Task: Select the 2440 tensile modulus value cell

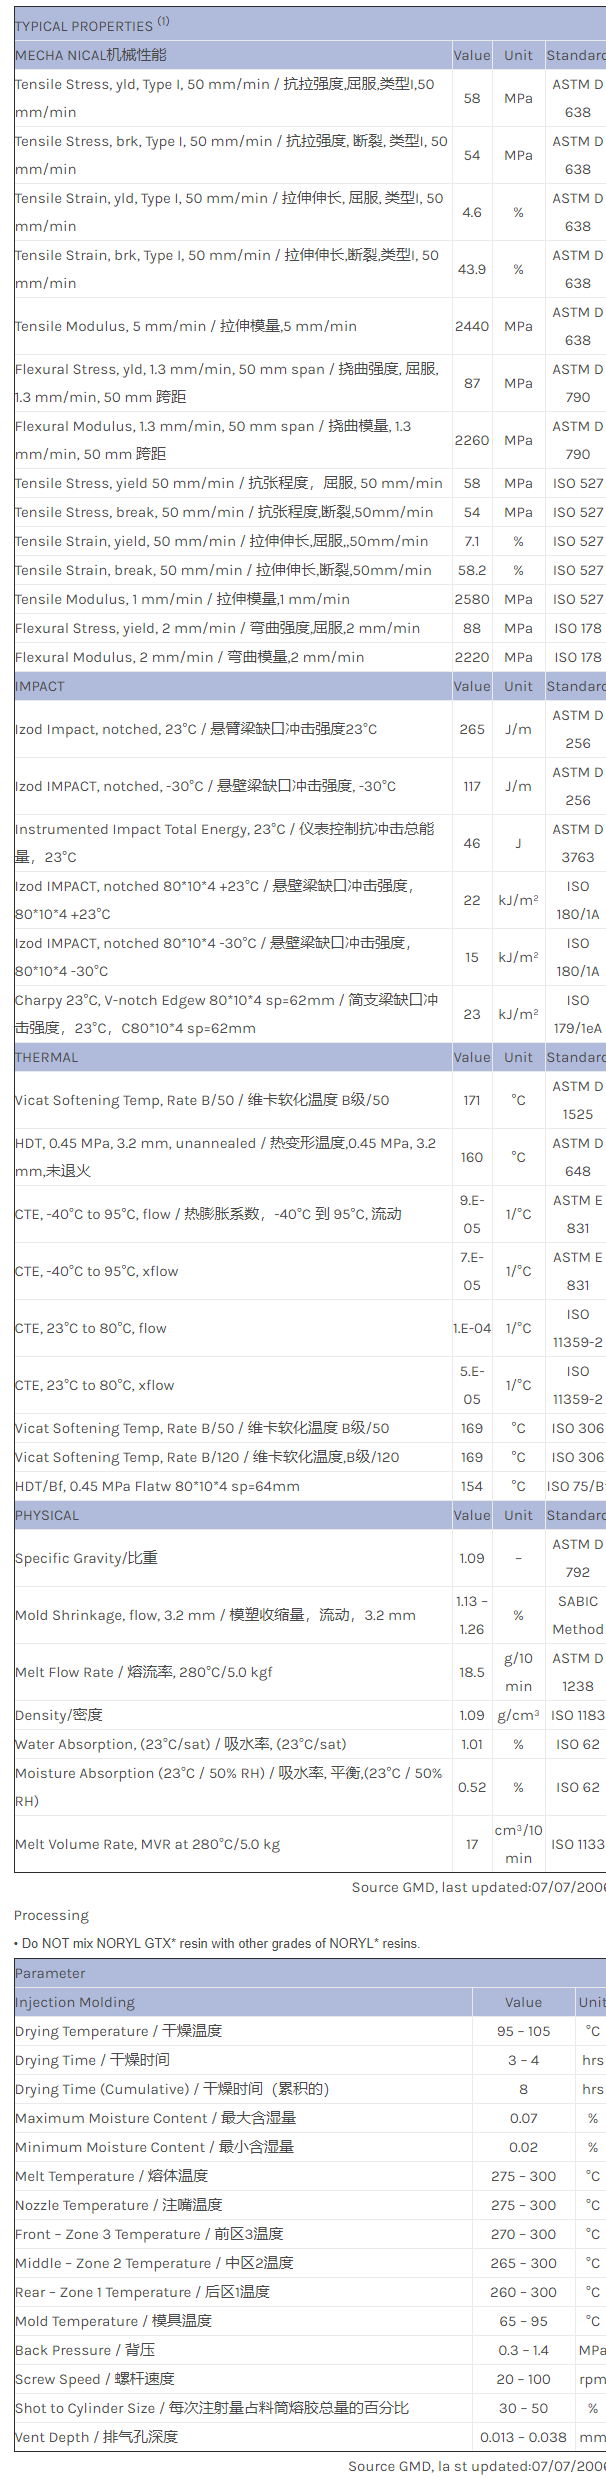Action: pyautogui.click(x=472, y=326)
